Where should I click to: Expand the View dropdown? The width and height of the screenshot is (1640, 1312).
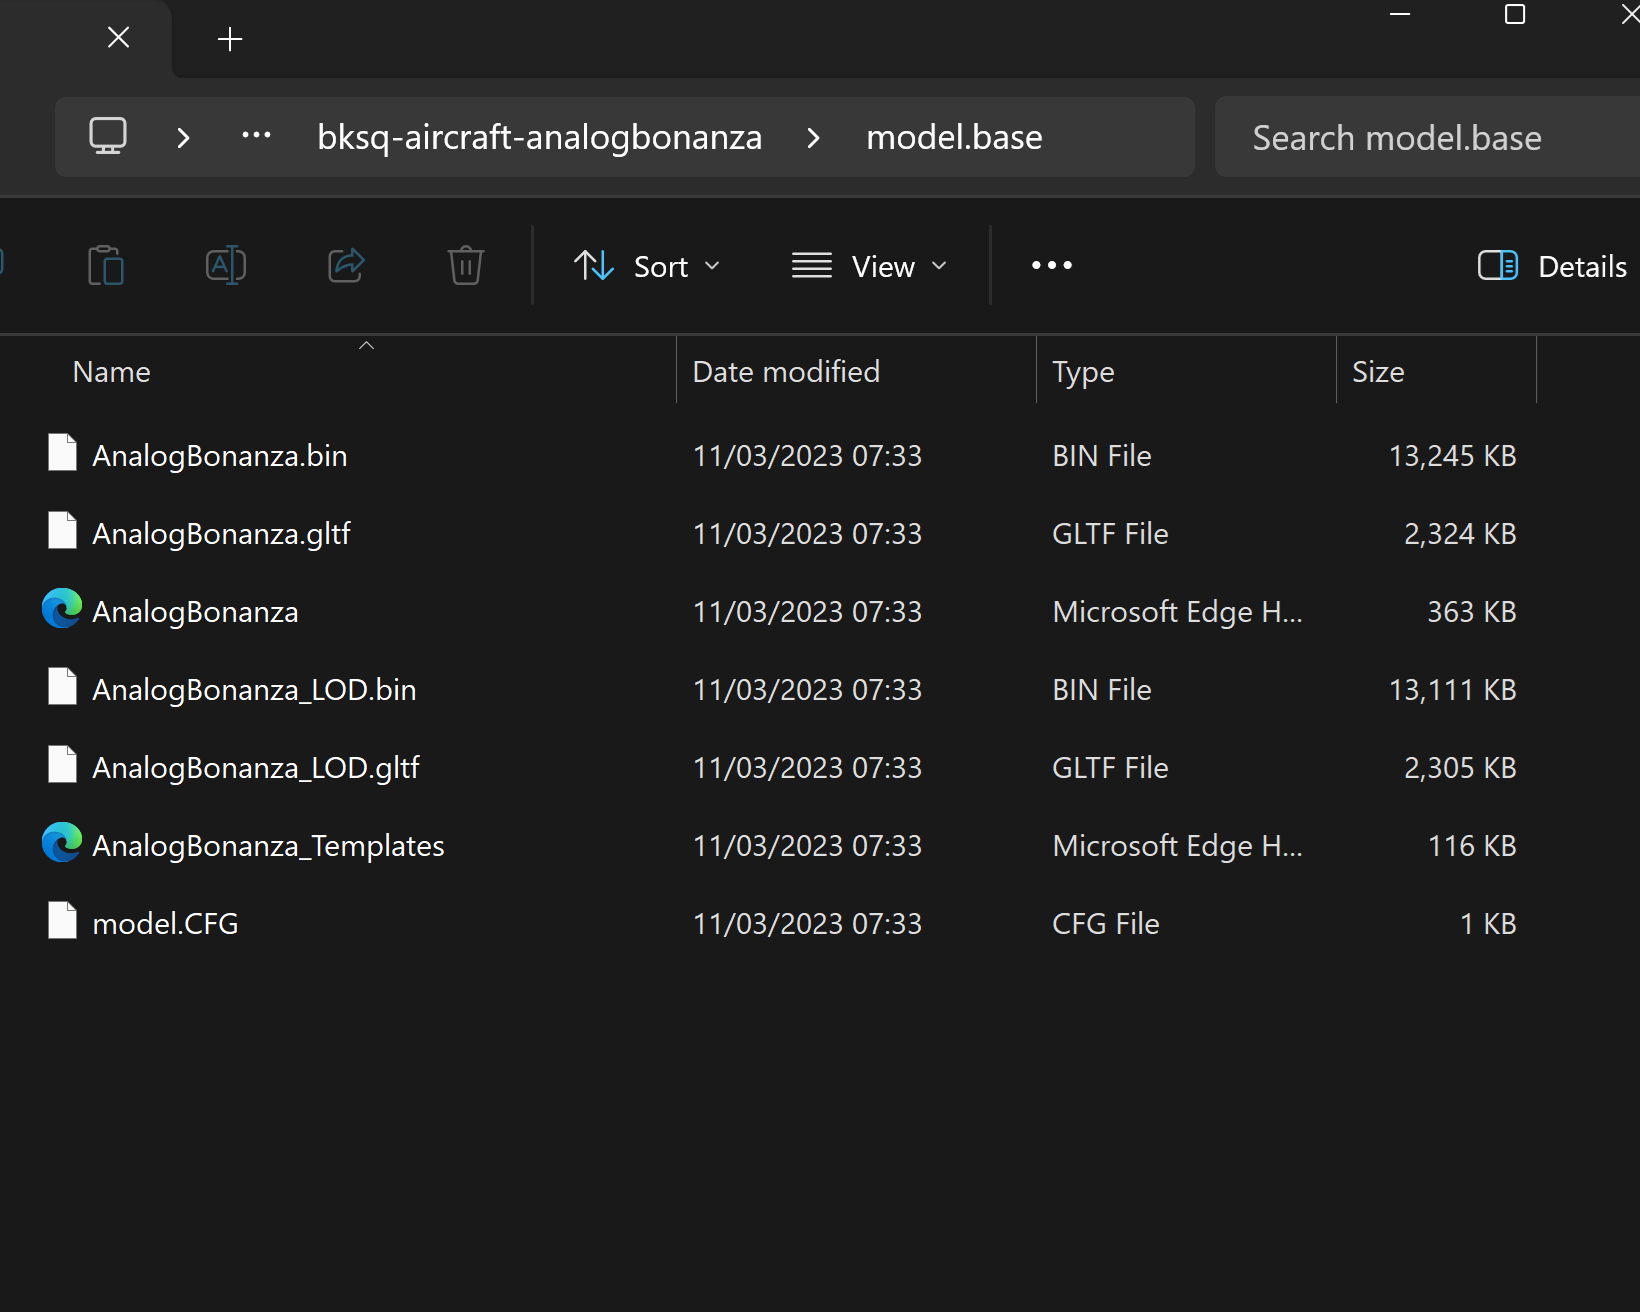(870, 266)
